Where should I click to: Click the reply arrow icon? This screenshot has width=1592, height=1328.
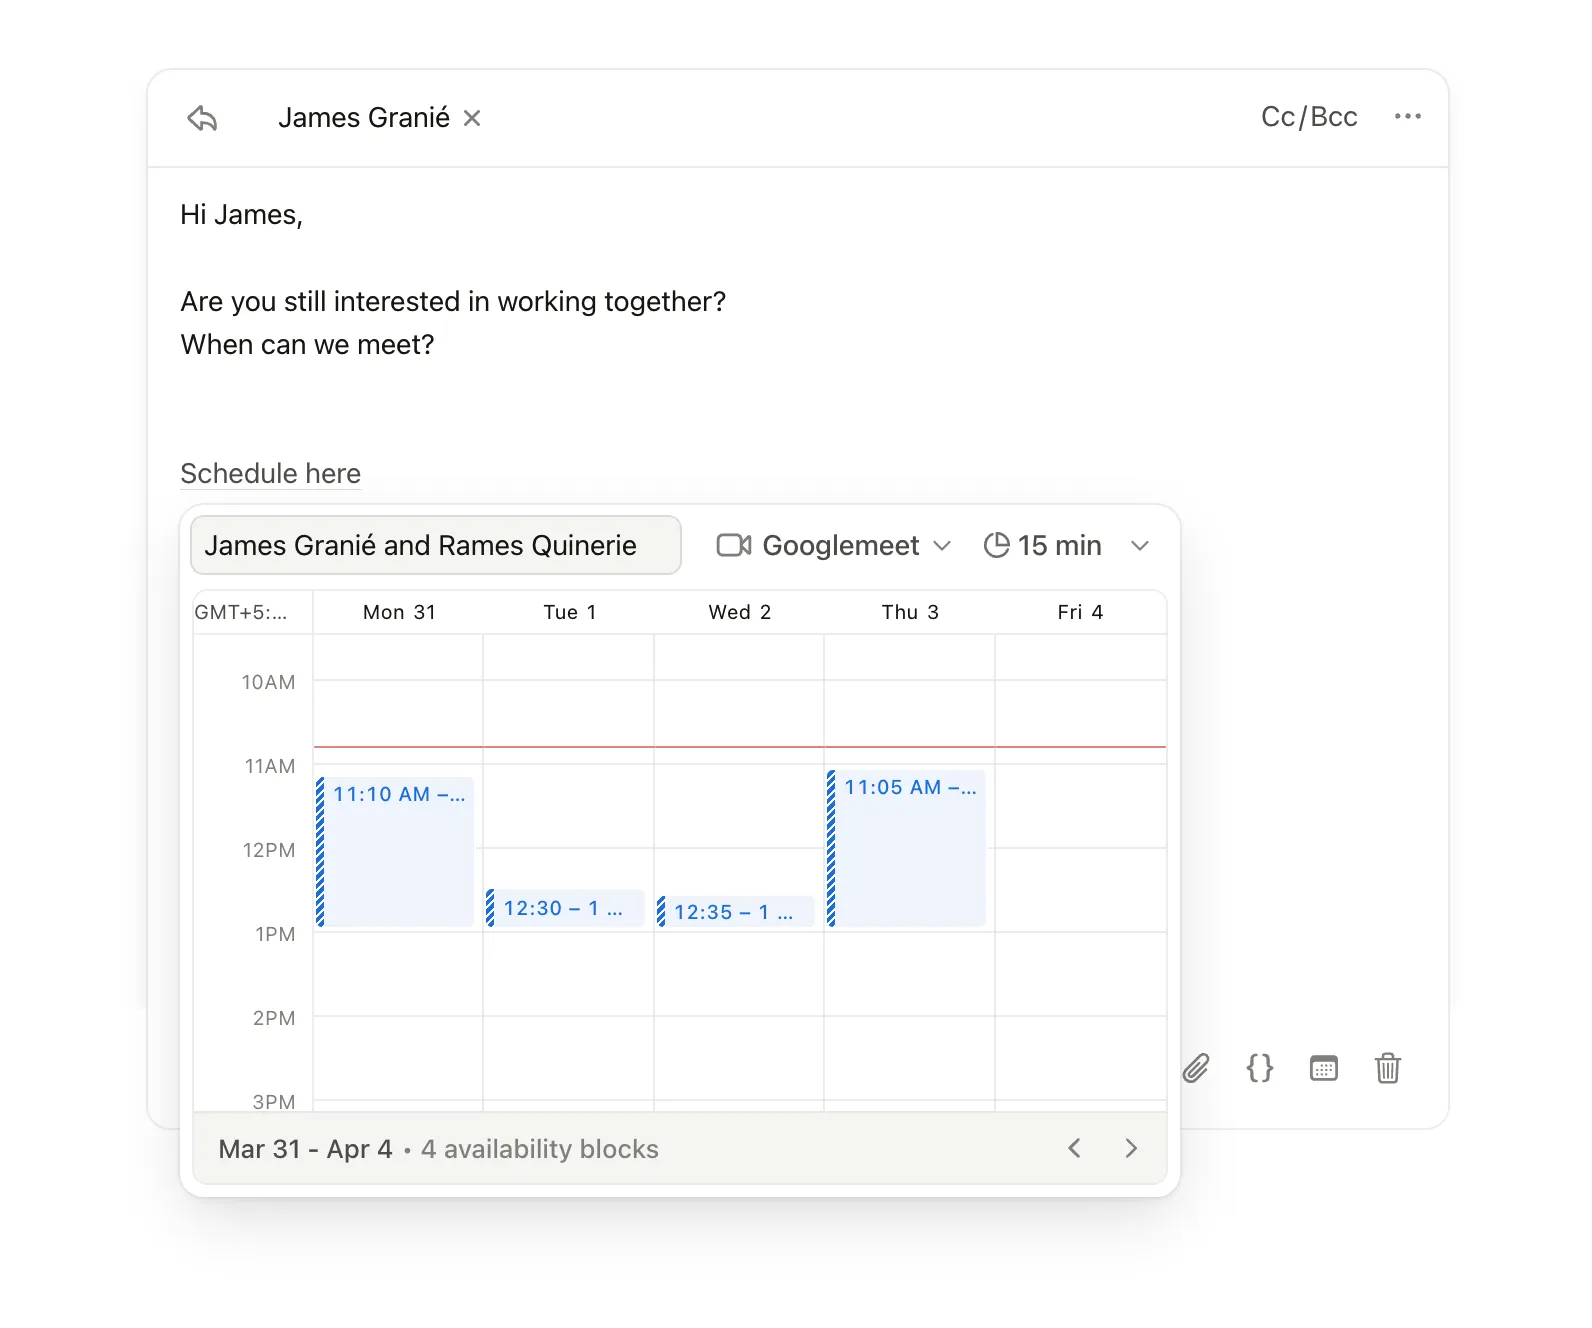pos(202,118)
